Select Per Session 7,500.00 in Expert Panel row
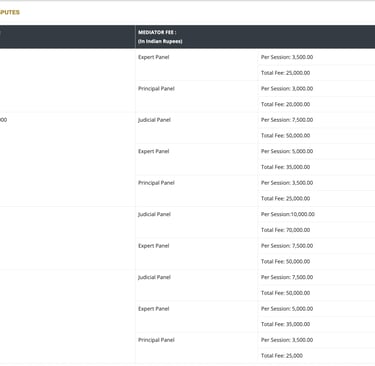The image size is (375, 366). coord(287,246)
